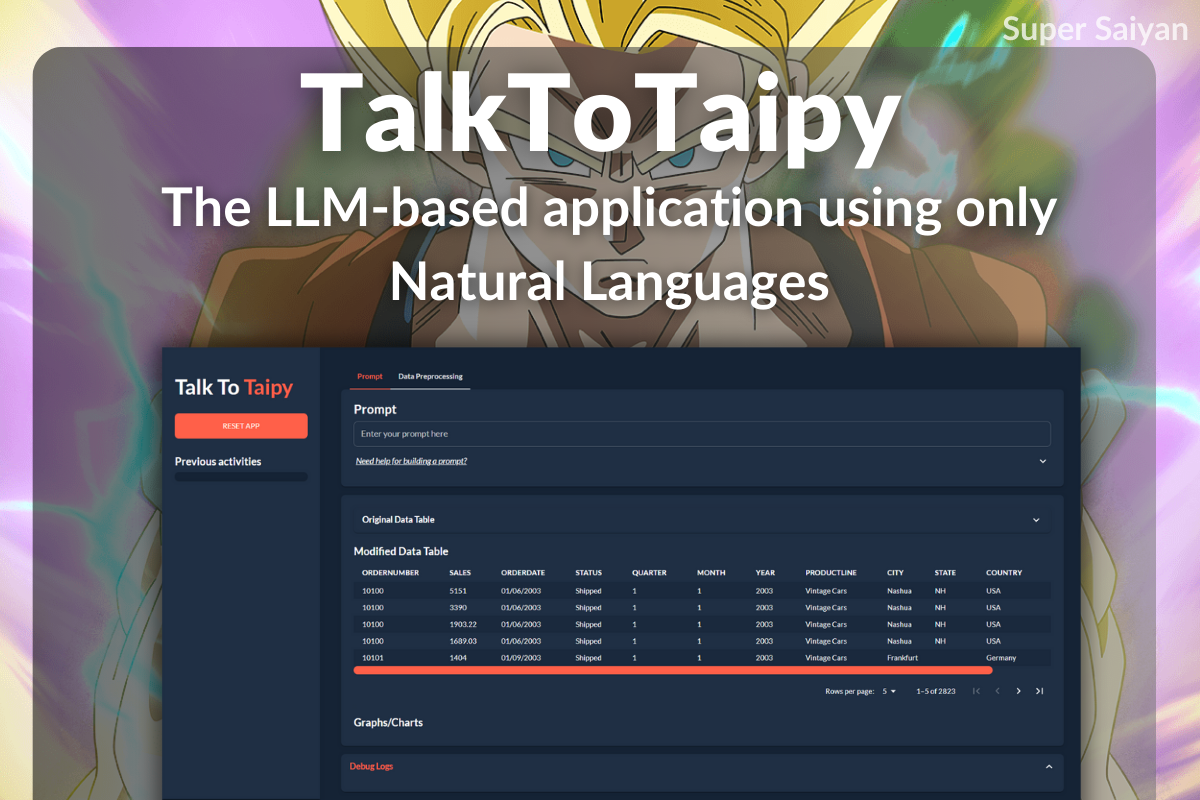Select sales cell 1689.03
The height and width of the screenshot is (800, 1200).
pyautogui.click(x=463, y=641)
